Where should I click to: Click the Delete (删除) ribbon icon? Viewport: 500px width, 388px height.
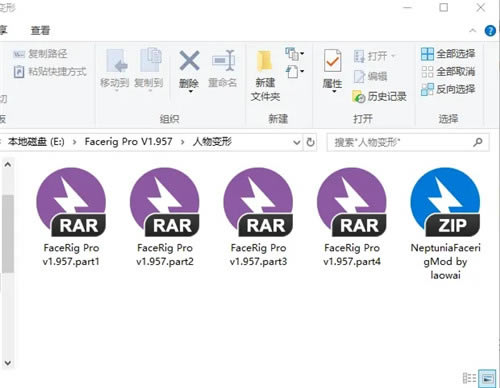point(189,70)
